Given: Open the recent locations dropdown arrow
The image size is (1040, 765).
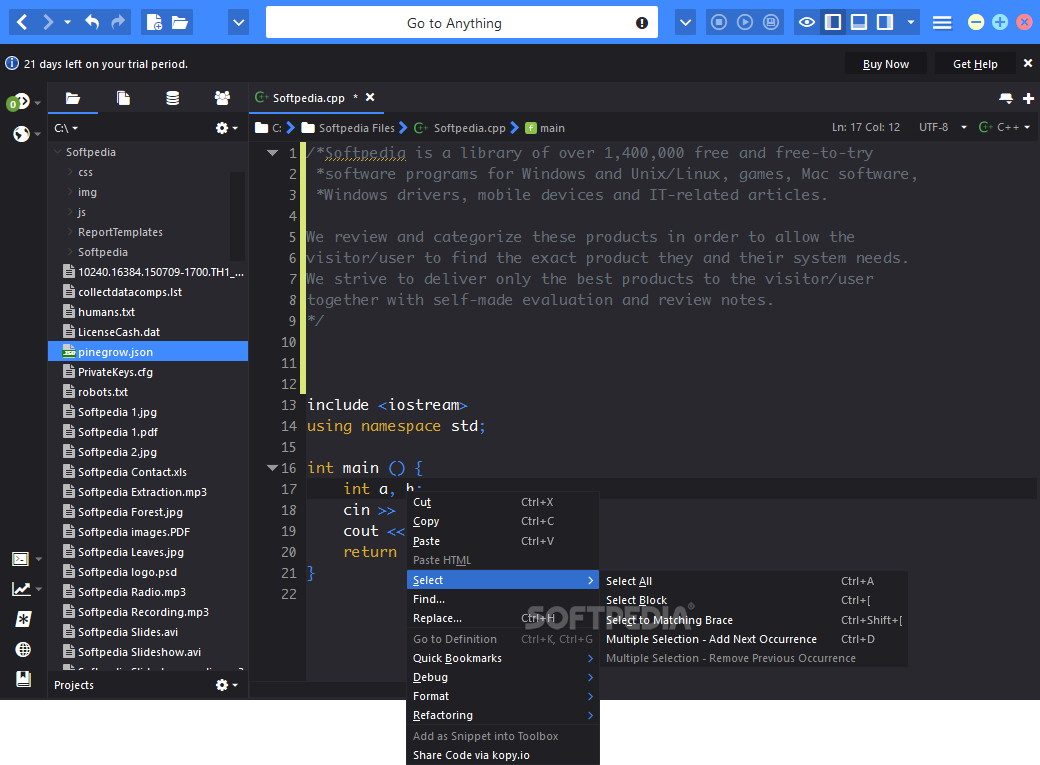Looking at the screenshot, I should 68,23.
